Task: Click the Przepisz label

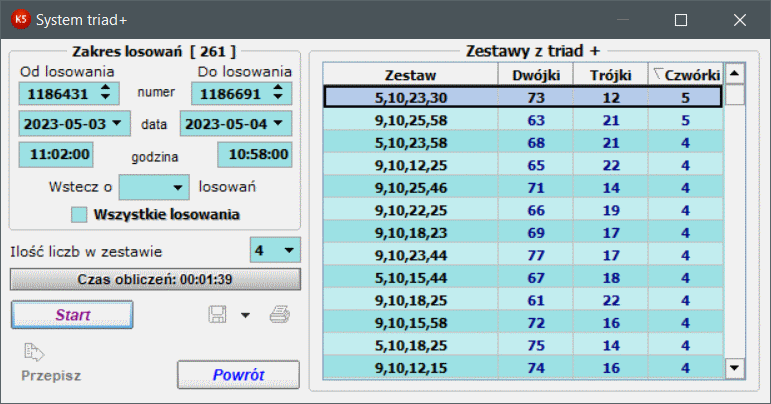Action: 51,376
